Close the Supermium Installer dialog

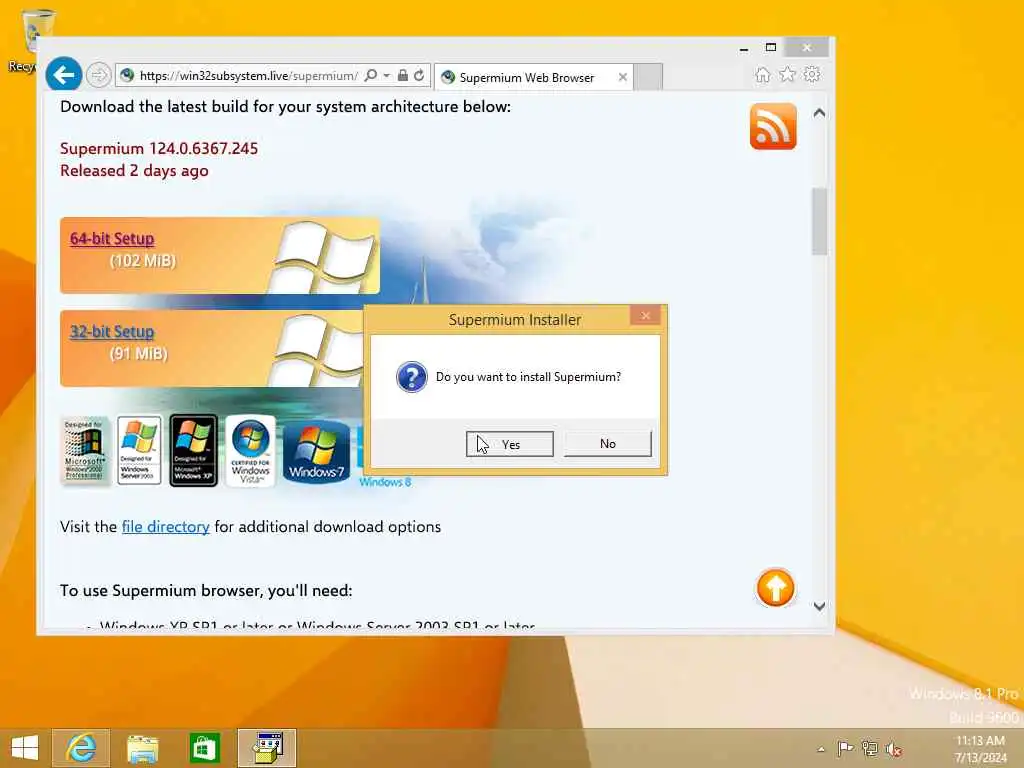point(645,316)
